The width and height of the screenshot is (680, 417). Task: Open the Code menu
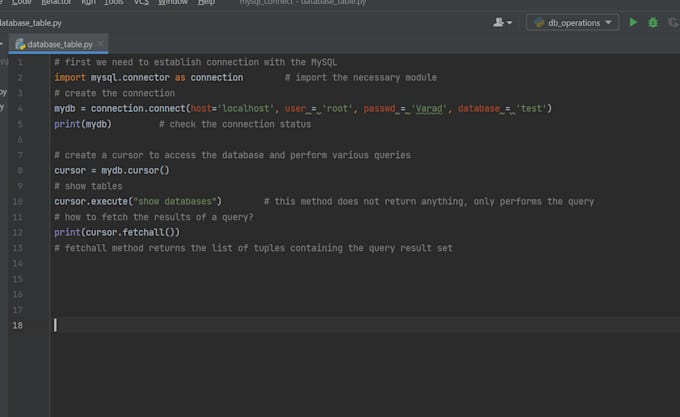click(22, 3)
